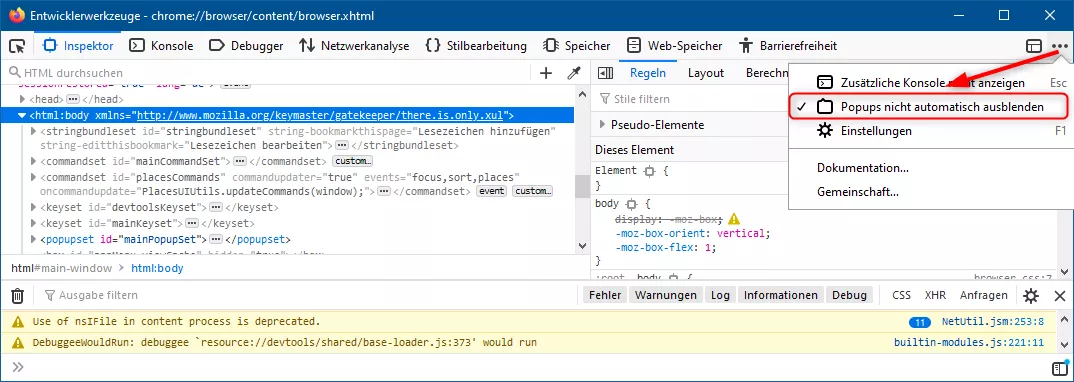The width and height of the screenshot is (1074, 382).
Task: Expand the mainPopupSet popupset node
Action: 34,240
